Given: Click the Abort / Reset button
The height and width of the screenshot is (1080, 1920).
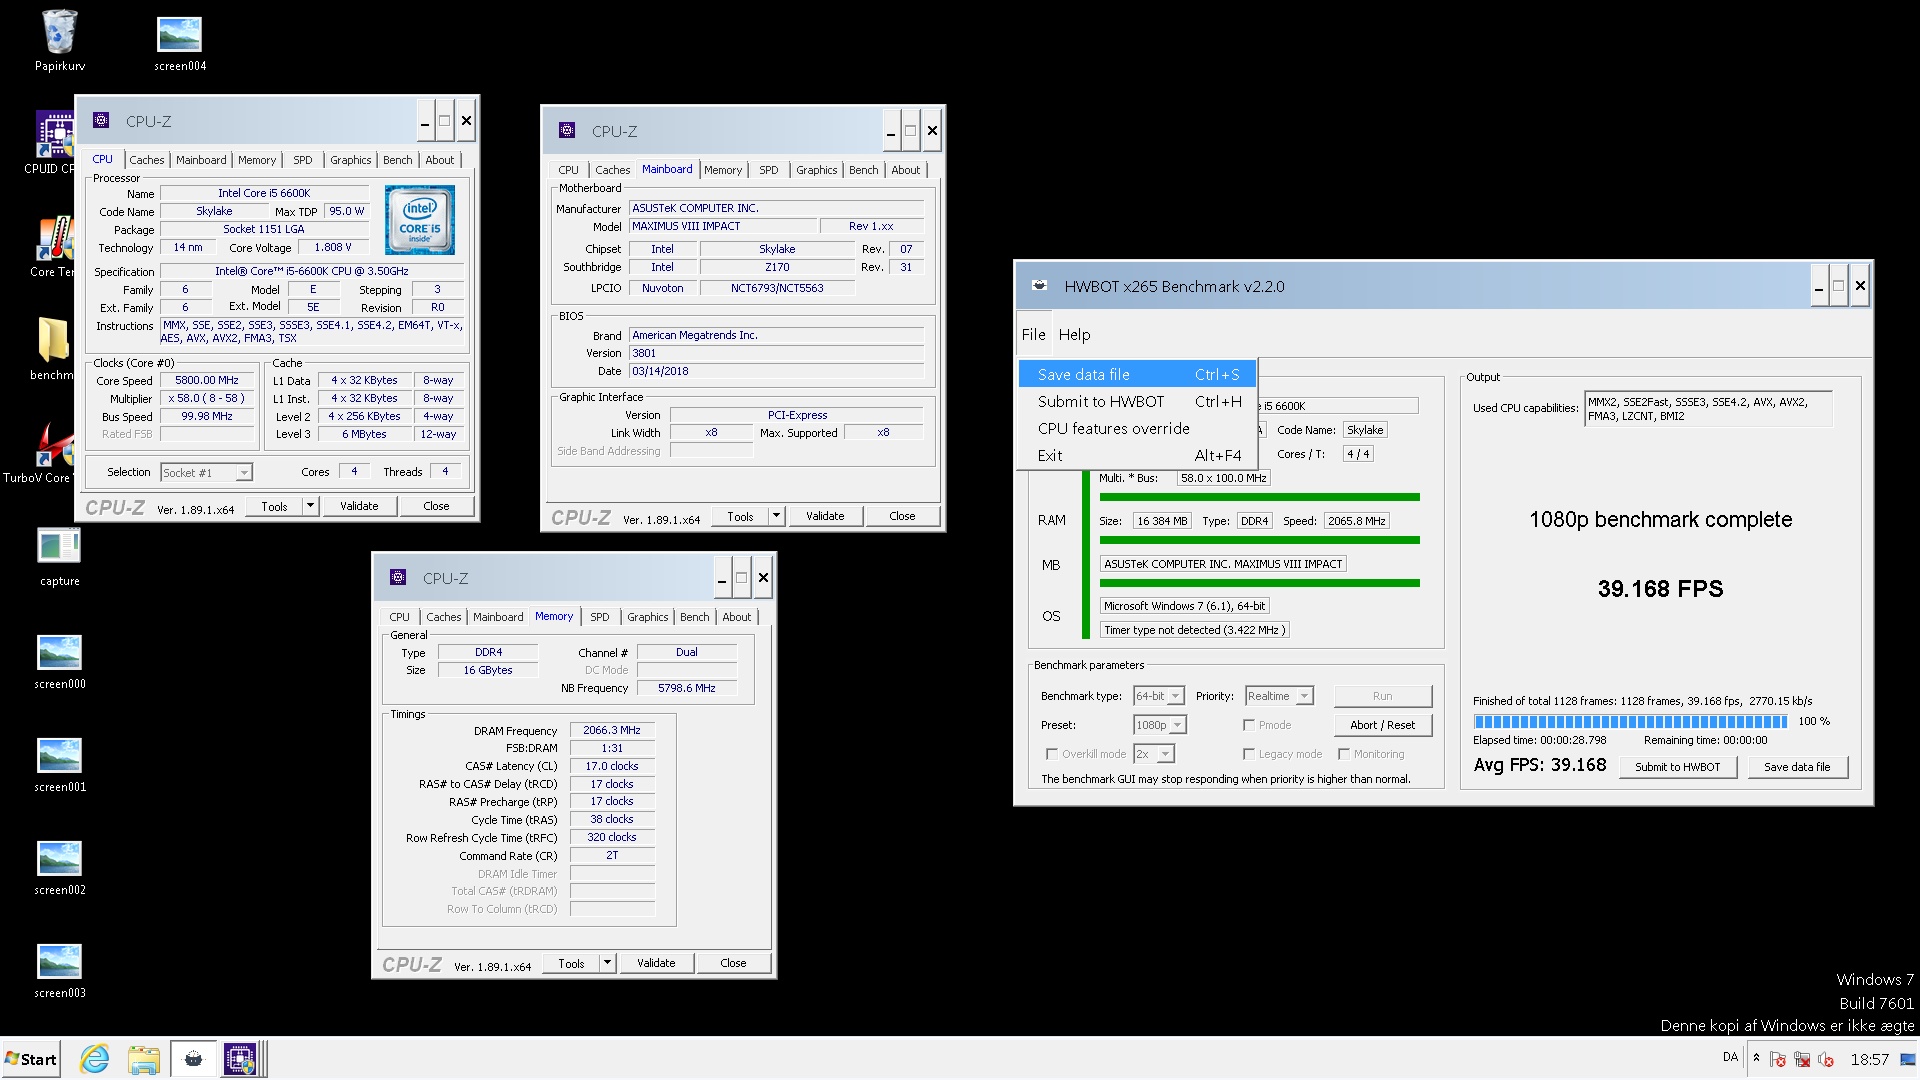Looking at the screenshot, I should coord(1383,725).
